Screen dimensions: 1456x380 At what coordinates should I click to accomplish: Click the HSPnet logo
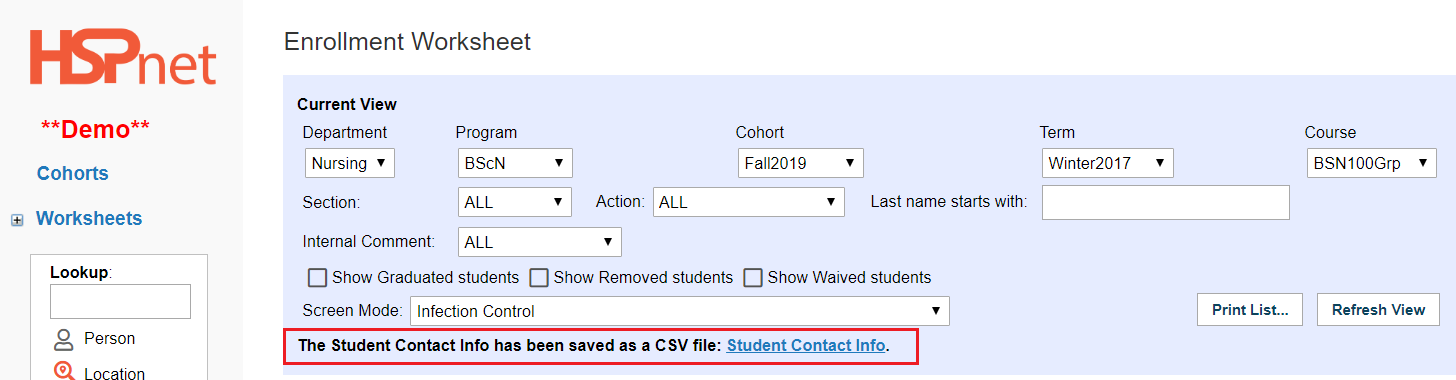tap(122, 57)
